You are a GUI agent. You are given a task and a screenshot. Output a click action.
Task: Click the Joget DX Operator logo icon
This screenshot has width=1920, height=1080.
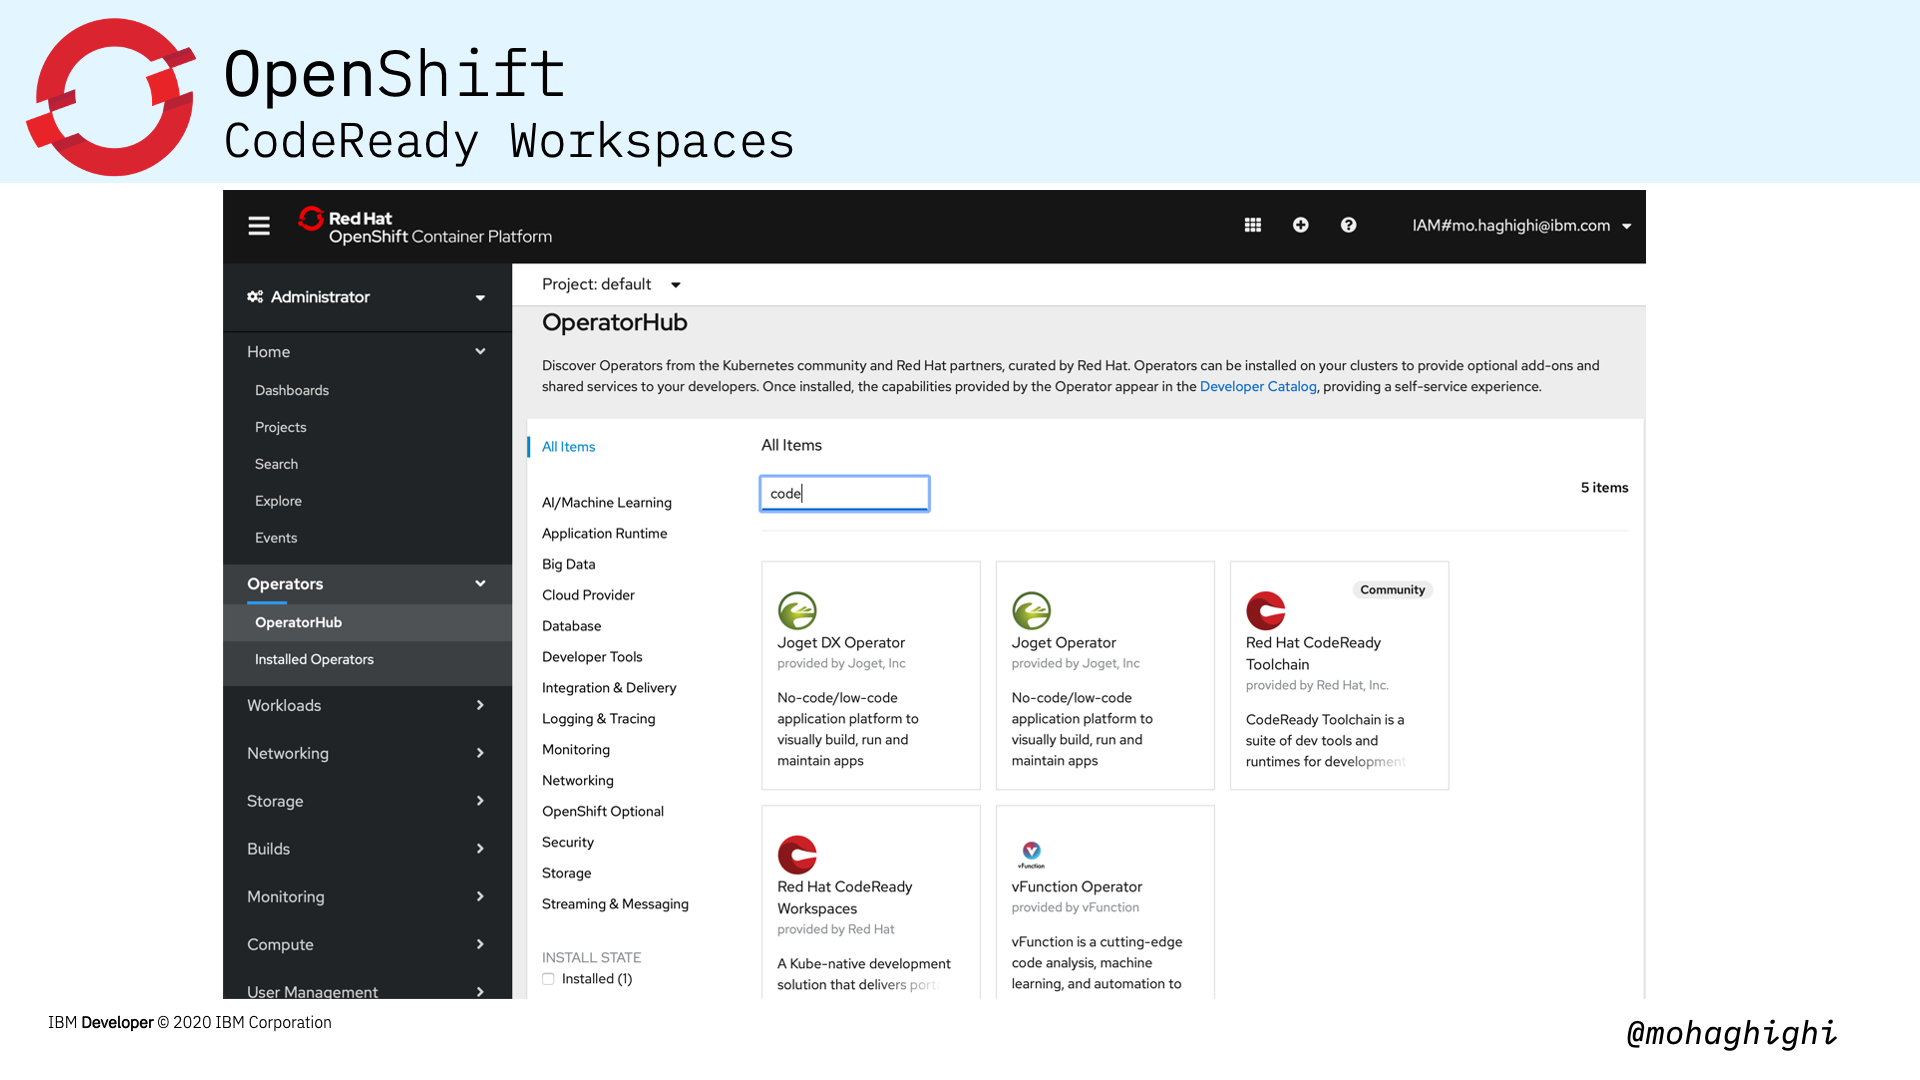click(x=797, y=610)
